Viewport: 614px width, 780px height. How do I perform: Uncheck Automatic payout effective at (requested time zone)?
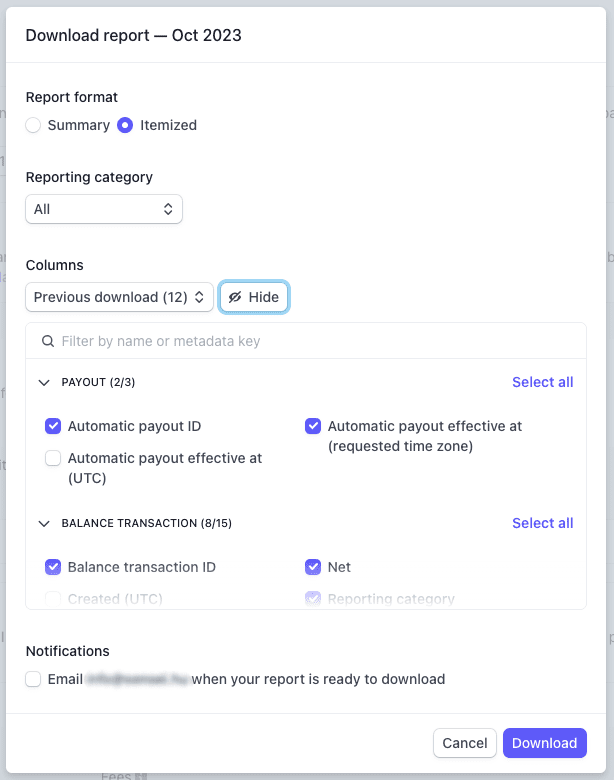click(313, 426)
